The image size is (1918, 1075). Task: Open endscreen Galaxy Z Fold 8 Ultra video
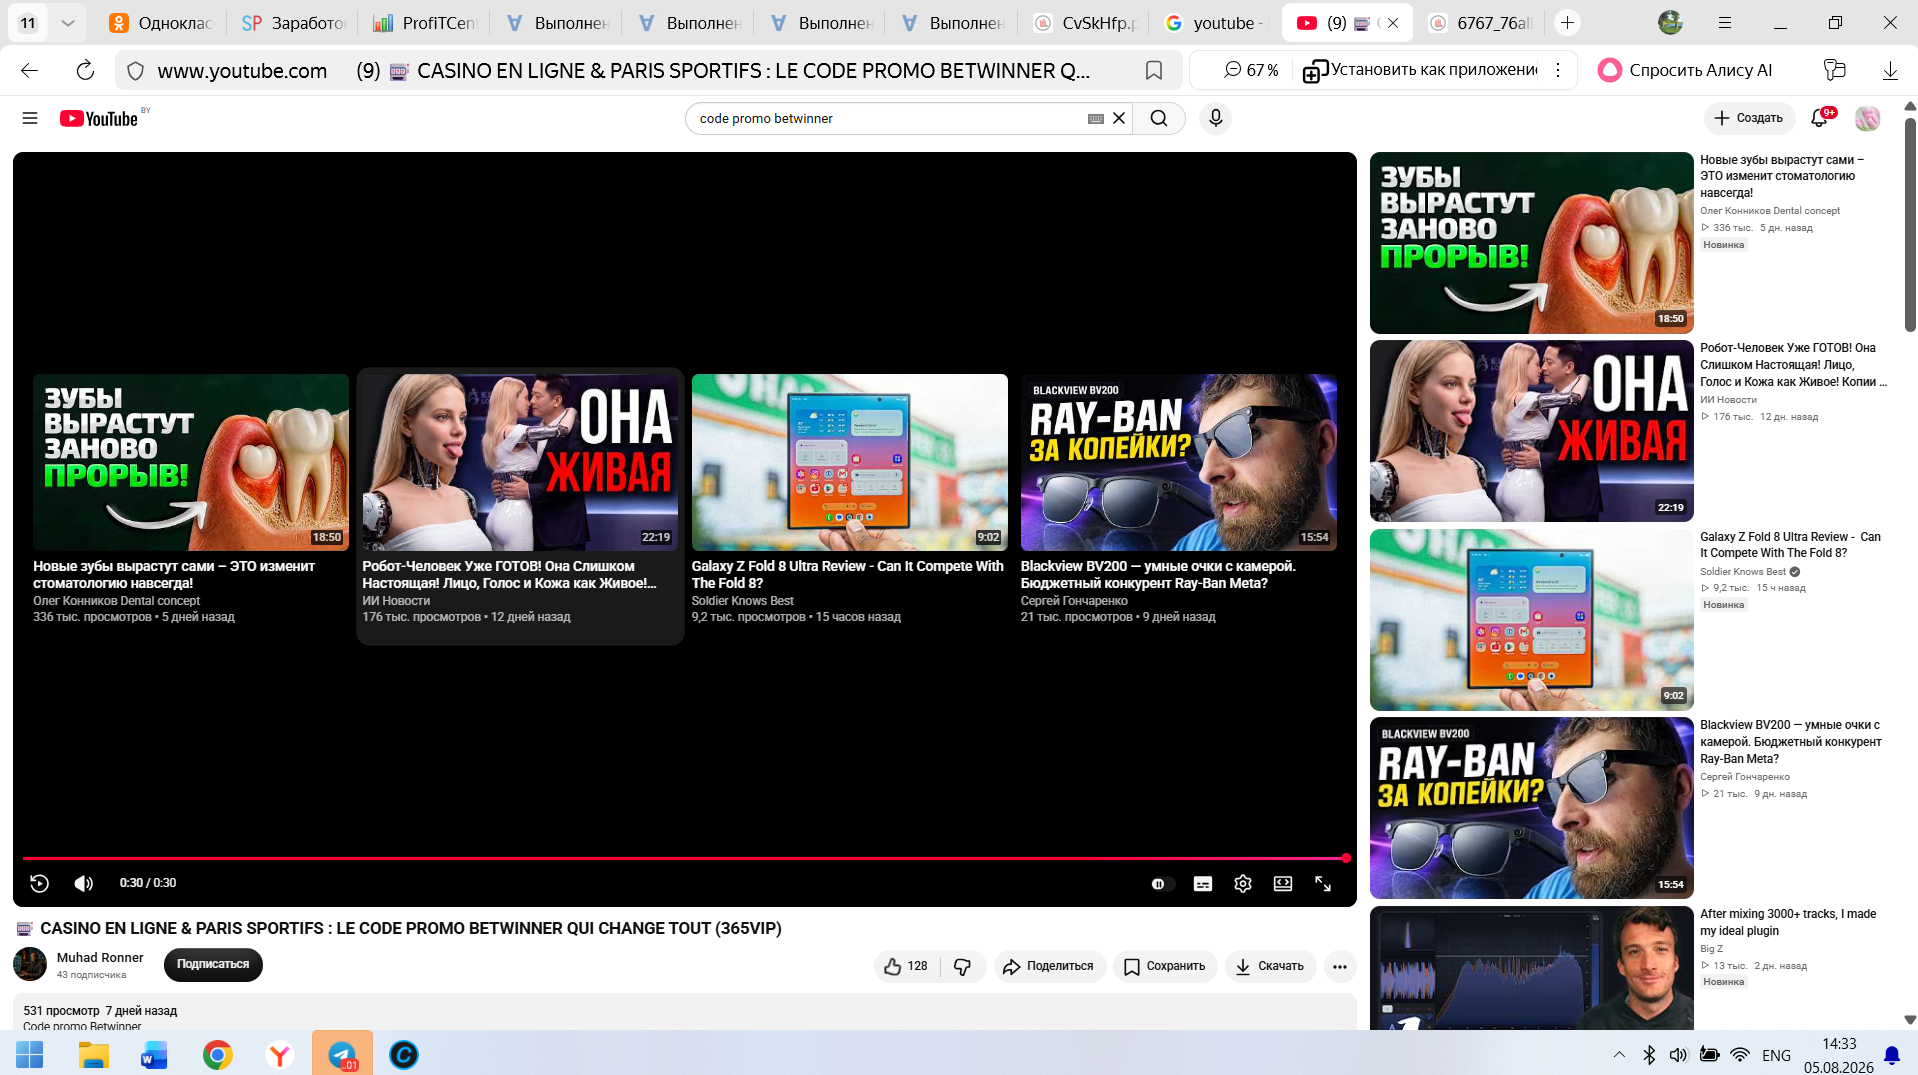tap(850, 462)
